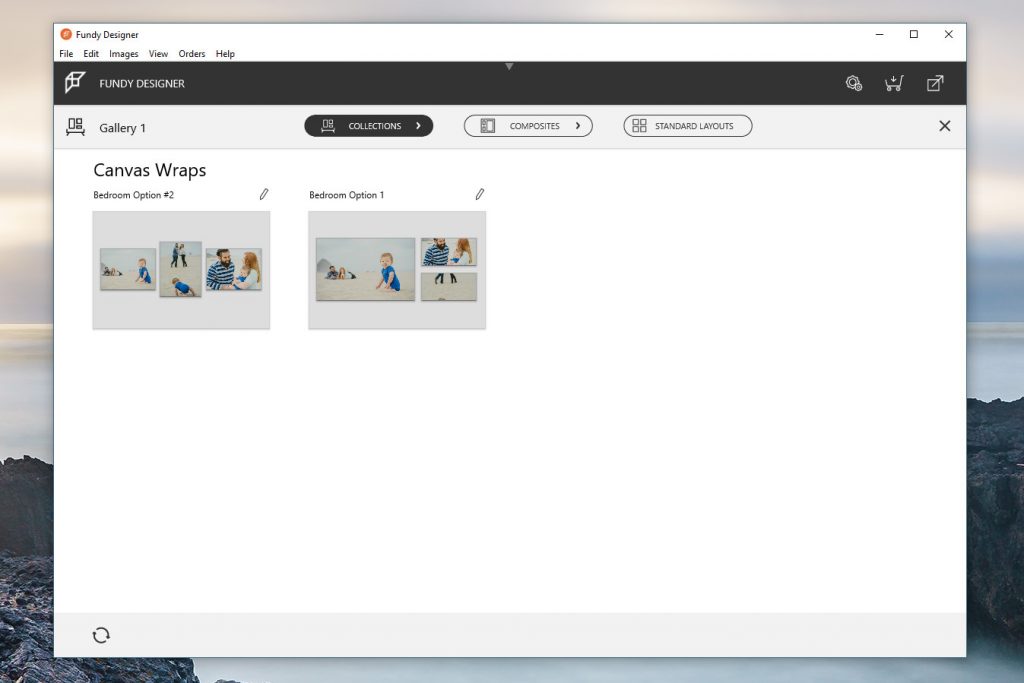The width and height of the screenshot is (1024, 683).
Task: Select the Bedroom Option 1 thumbnail
Action: 397,270
